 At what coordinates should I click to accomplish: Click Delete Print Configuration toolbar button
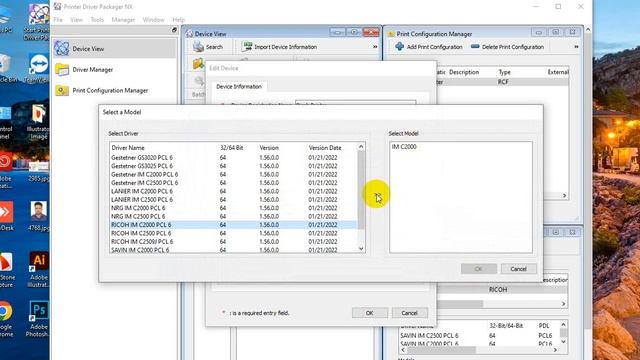(x=507, y=47)
